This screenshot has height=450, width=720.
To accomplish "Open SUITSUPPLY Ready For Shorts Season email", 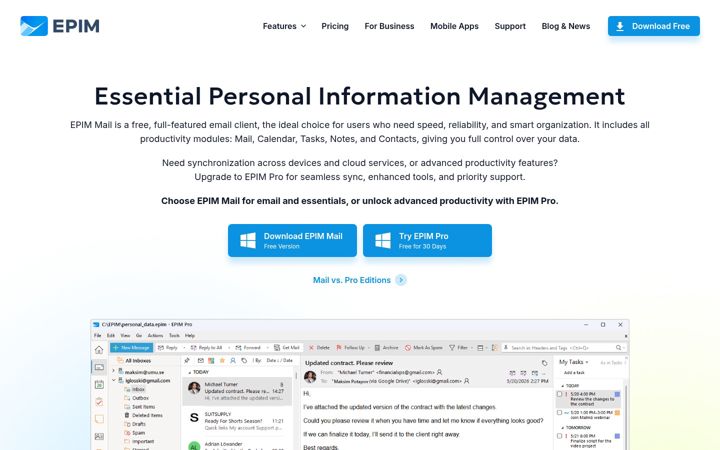I will 237,420.
